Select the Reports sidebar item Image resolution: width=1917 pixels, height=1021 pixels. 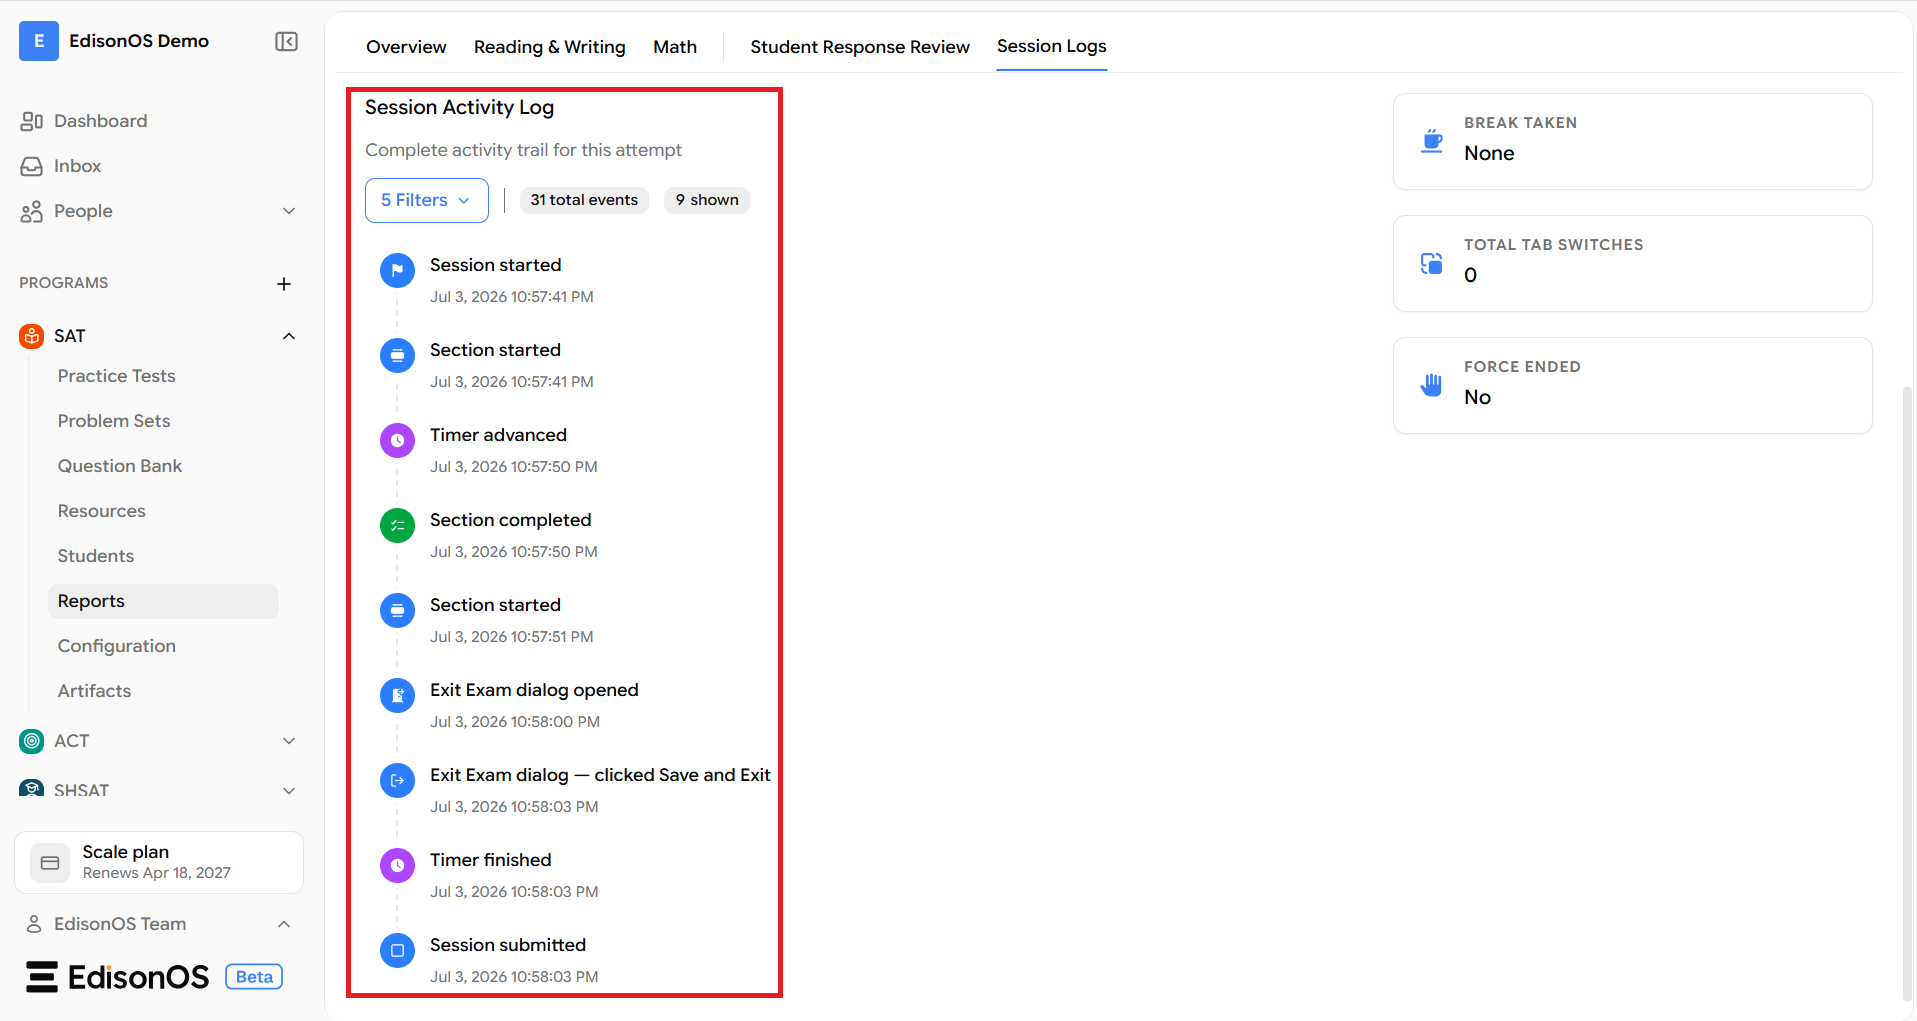tap(163, 601)
